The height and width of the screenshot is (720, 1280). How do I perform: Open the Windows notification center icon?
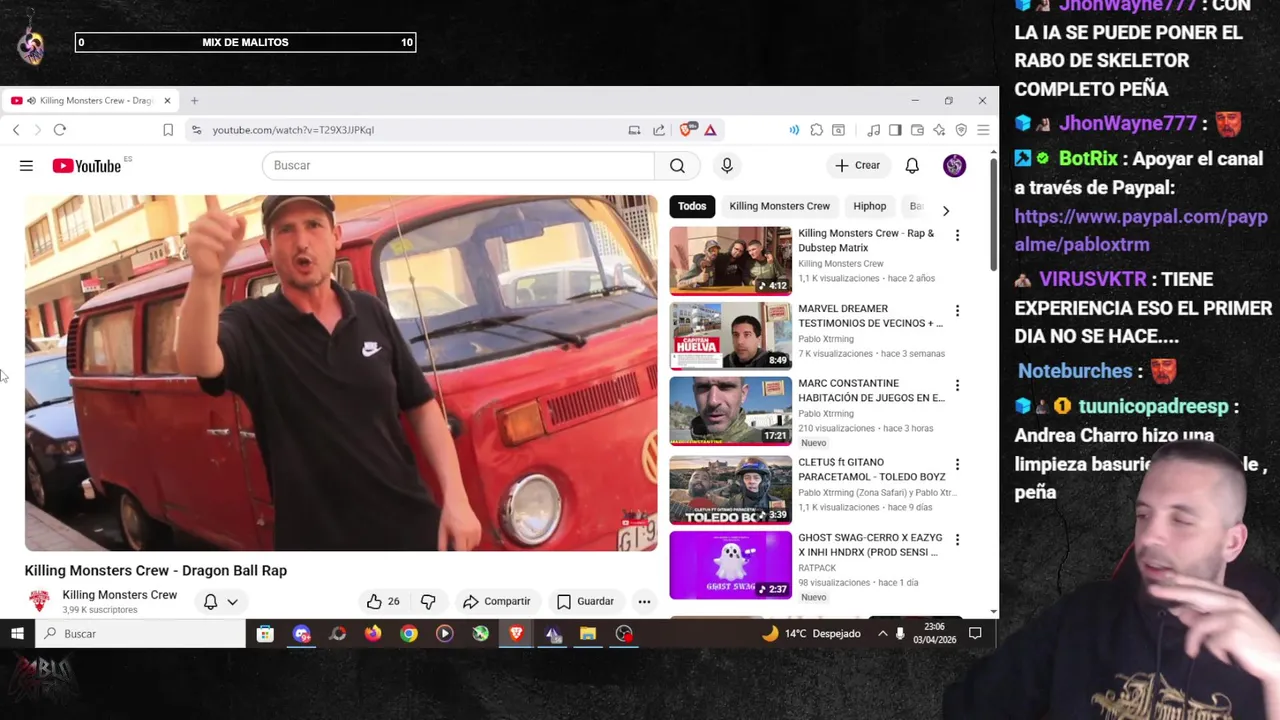975,633
